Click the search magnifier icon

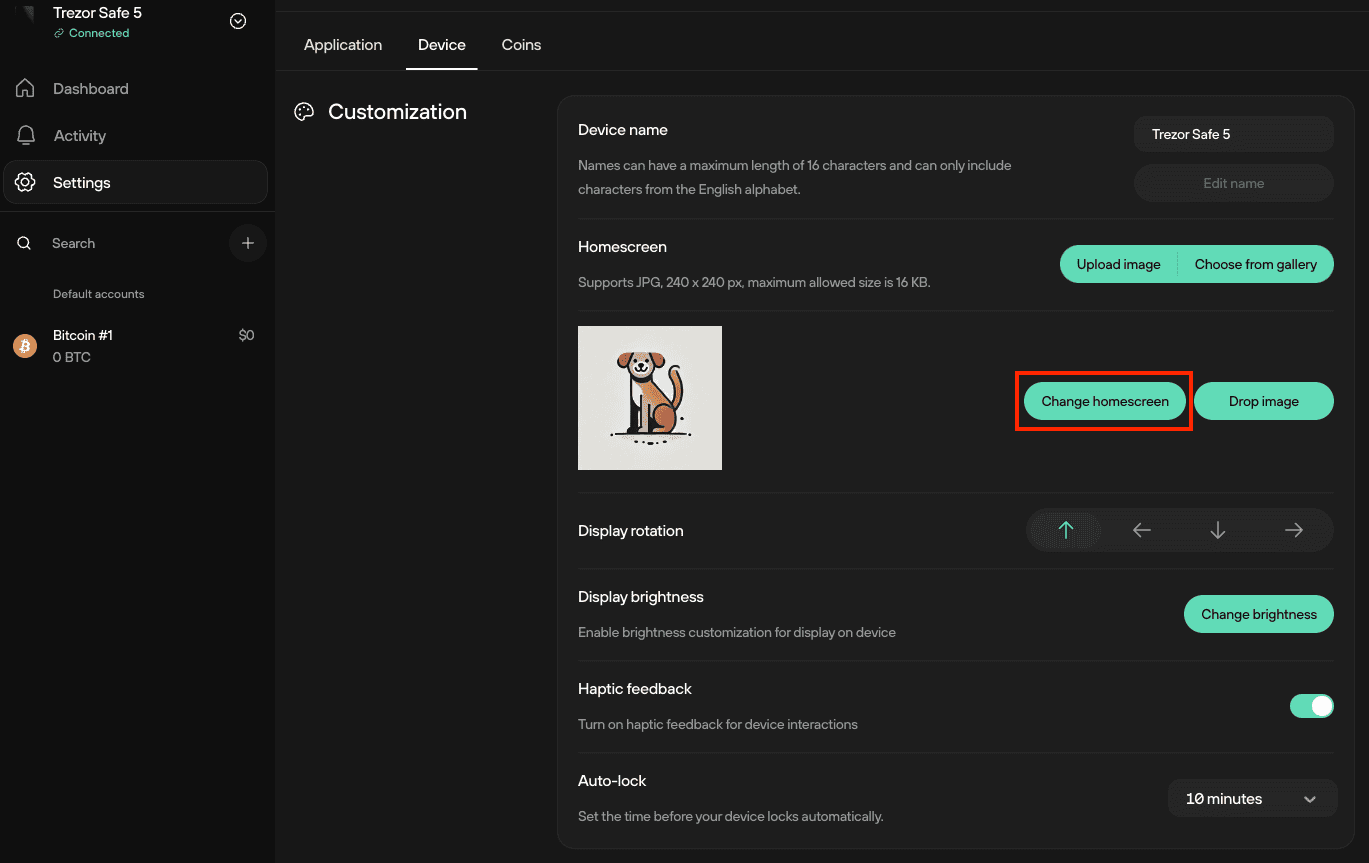(x=24, y=243)
